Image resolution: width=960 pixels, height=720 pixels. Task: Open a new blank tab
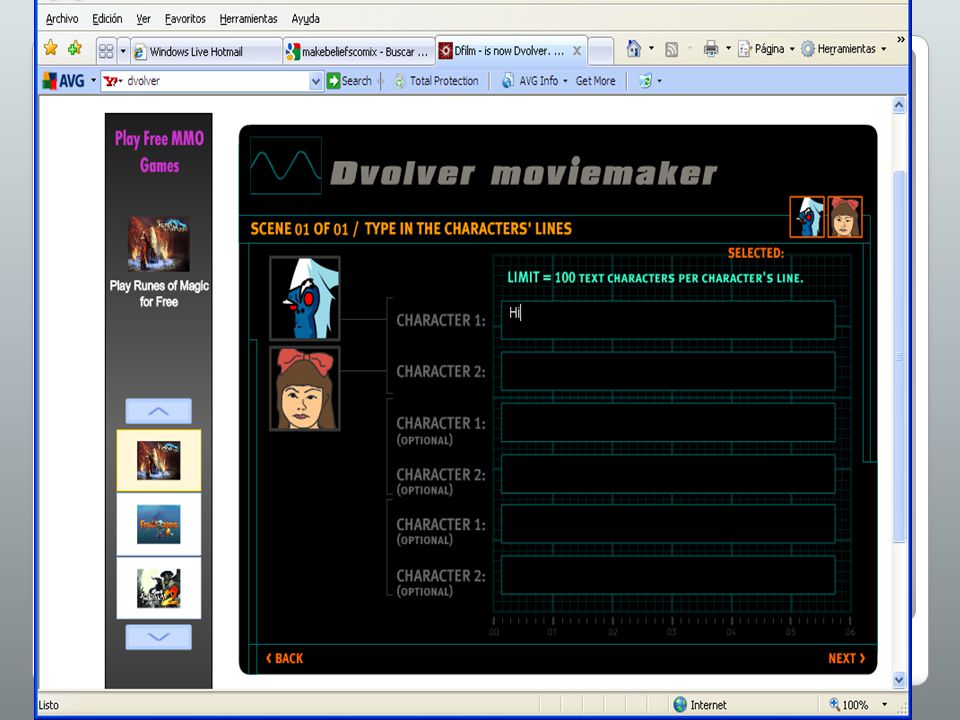click(x=601, y=51)
